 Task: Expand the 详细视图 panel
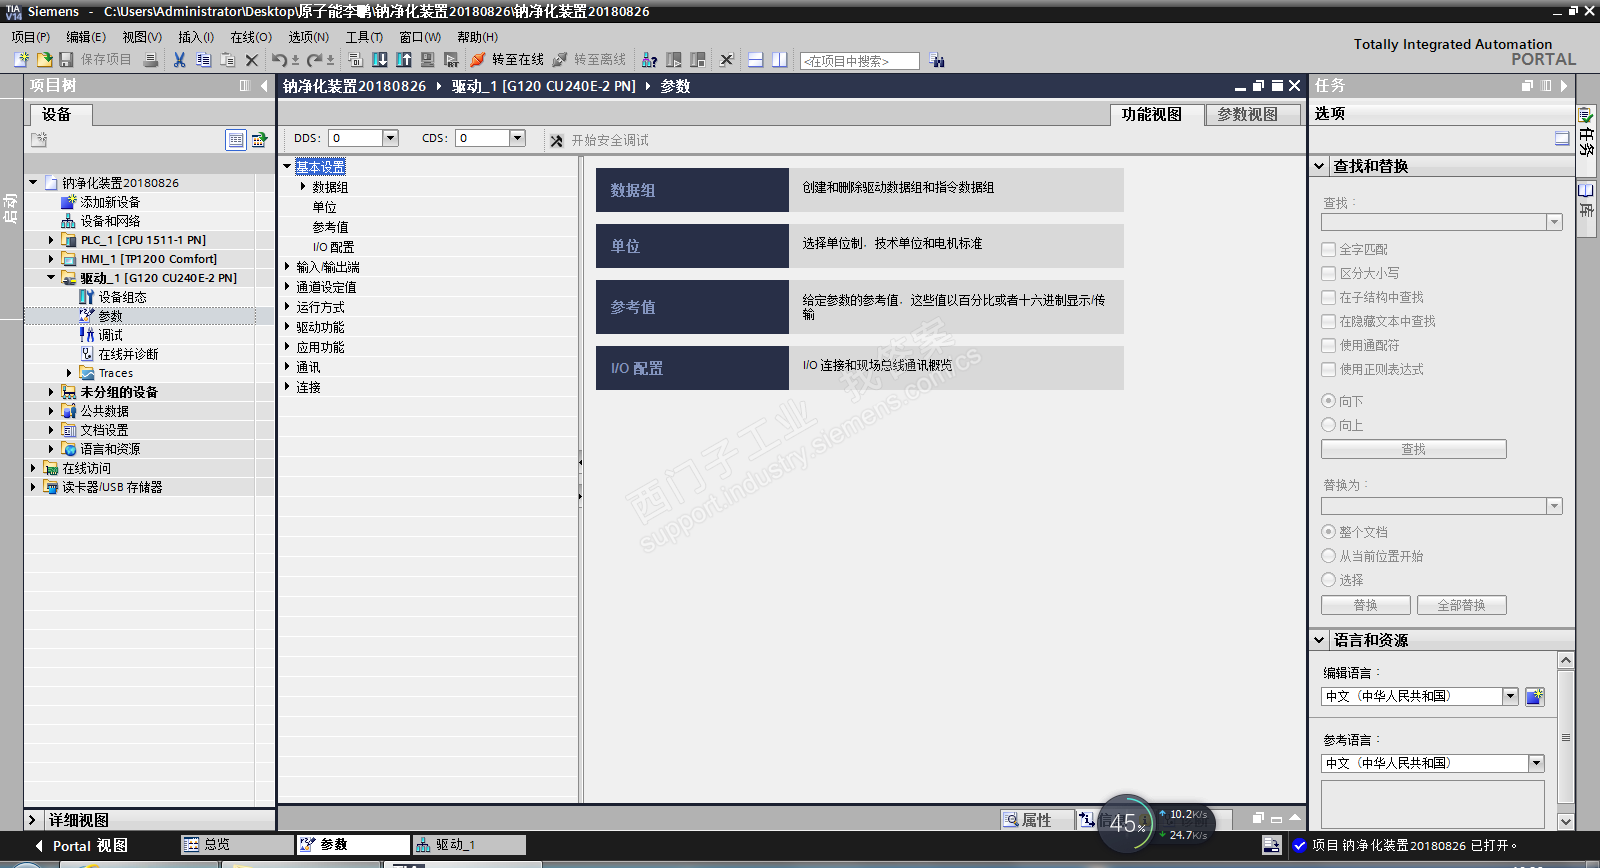pos(33,820)
